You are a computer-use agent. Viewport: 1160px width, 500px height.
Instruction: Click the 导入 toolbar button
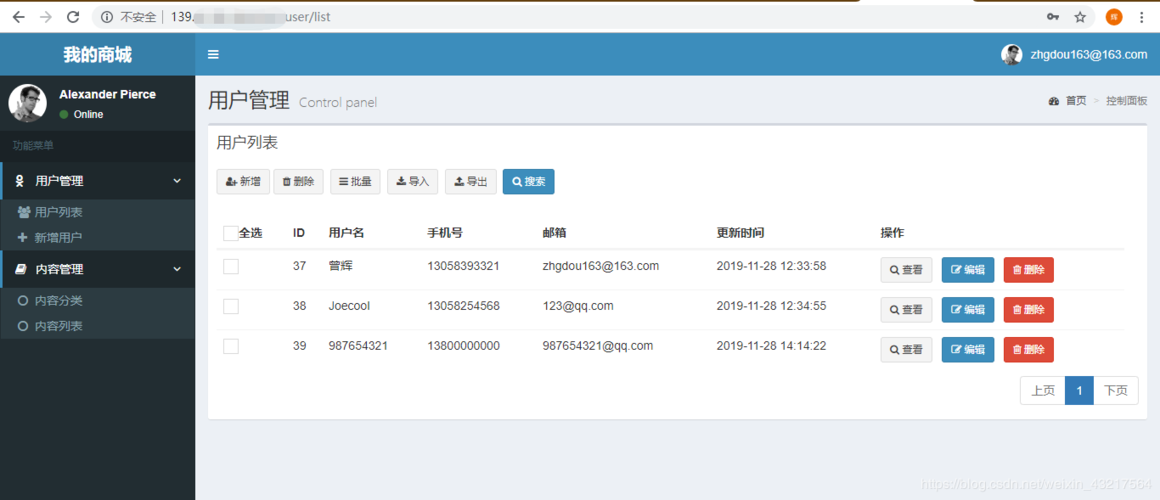(x=413, y=182)
